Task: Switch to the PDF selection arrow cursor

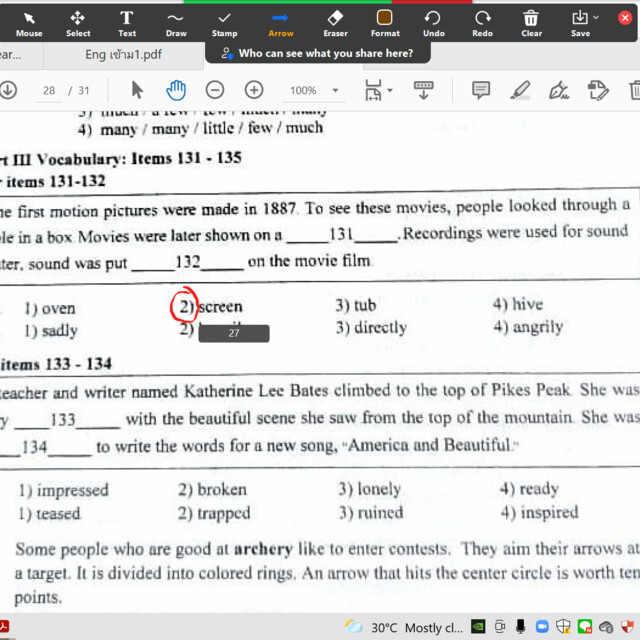Action: click(138, 90)
